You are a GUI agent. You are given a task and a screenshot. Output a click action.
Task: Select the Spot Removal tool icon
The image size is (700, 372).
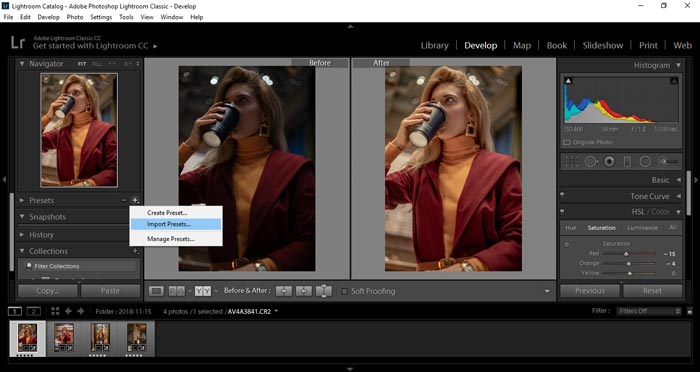[x=591, y=162]
